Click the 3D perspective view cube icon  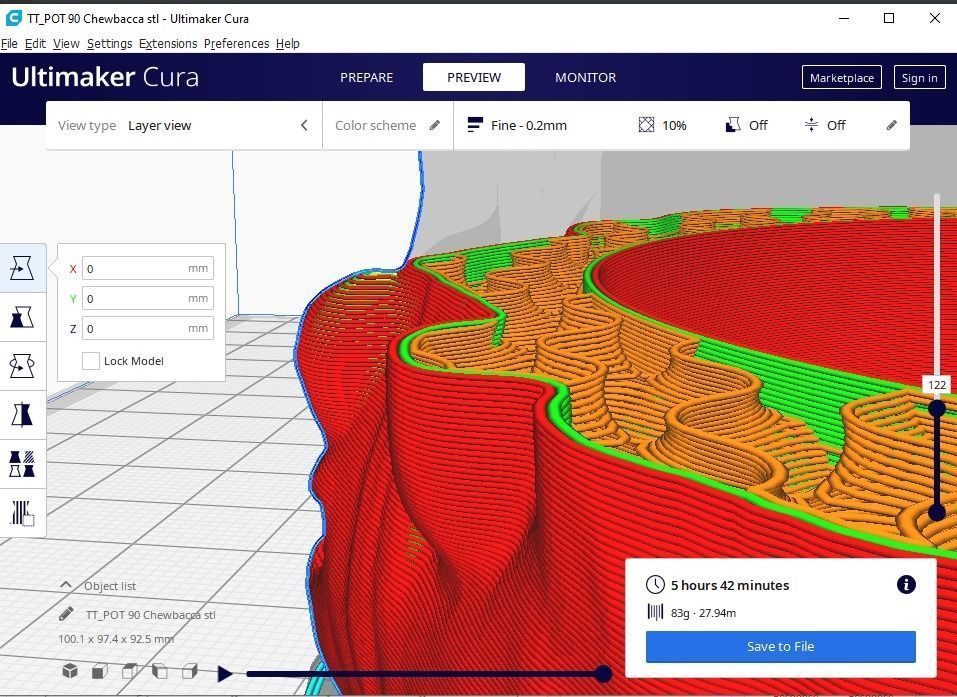tap(70, 671)
